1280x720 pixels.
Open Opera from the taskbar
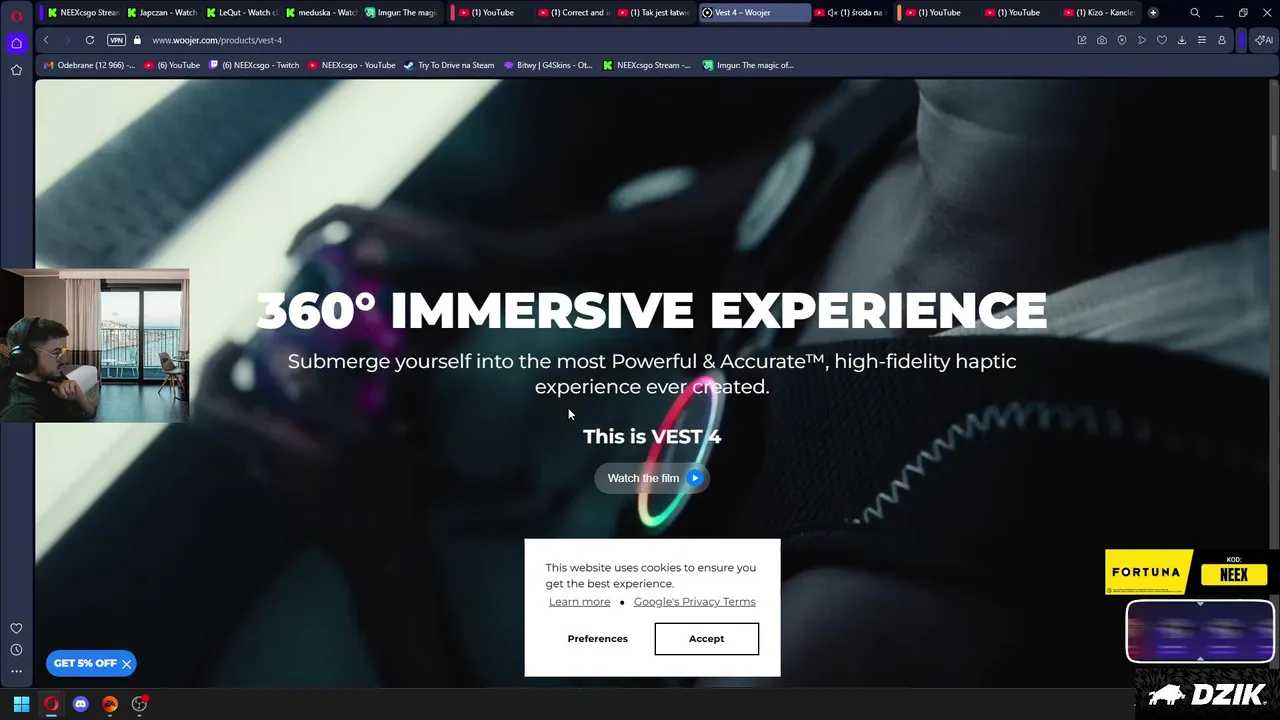[x=51, y=704]
